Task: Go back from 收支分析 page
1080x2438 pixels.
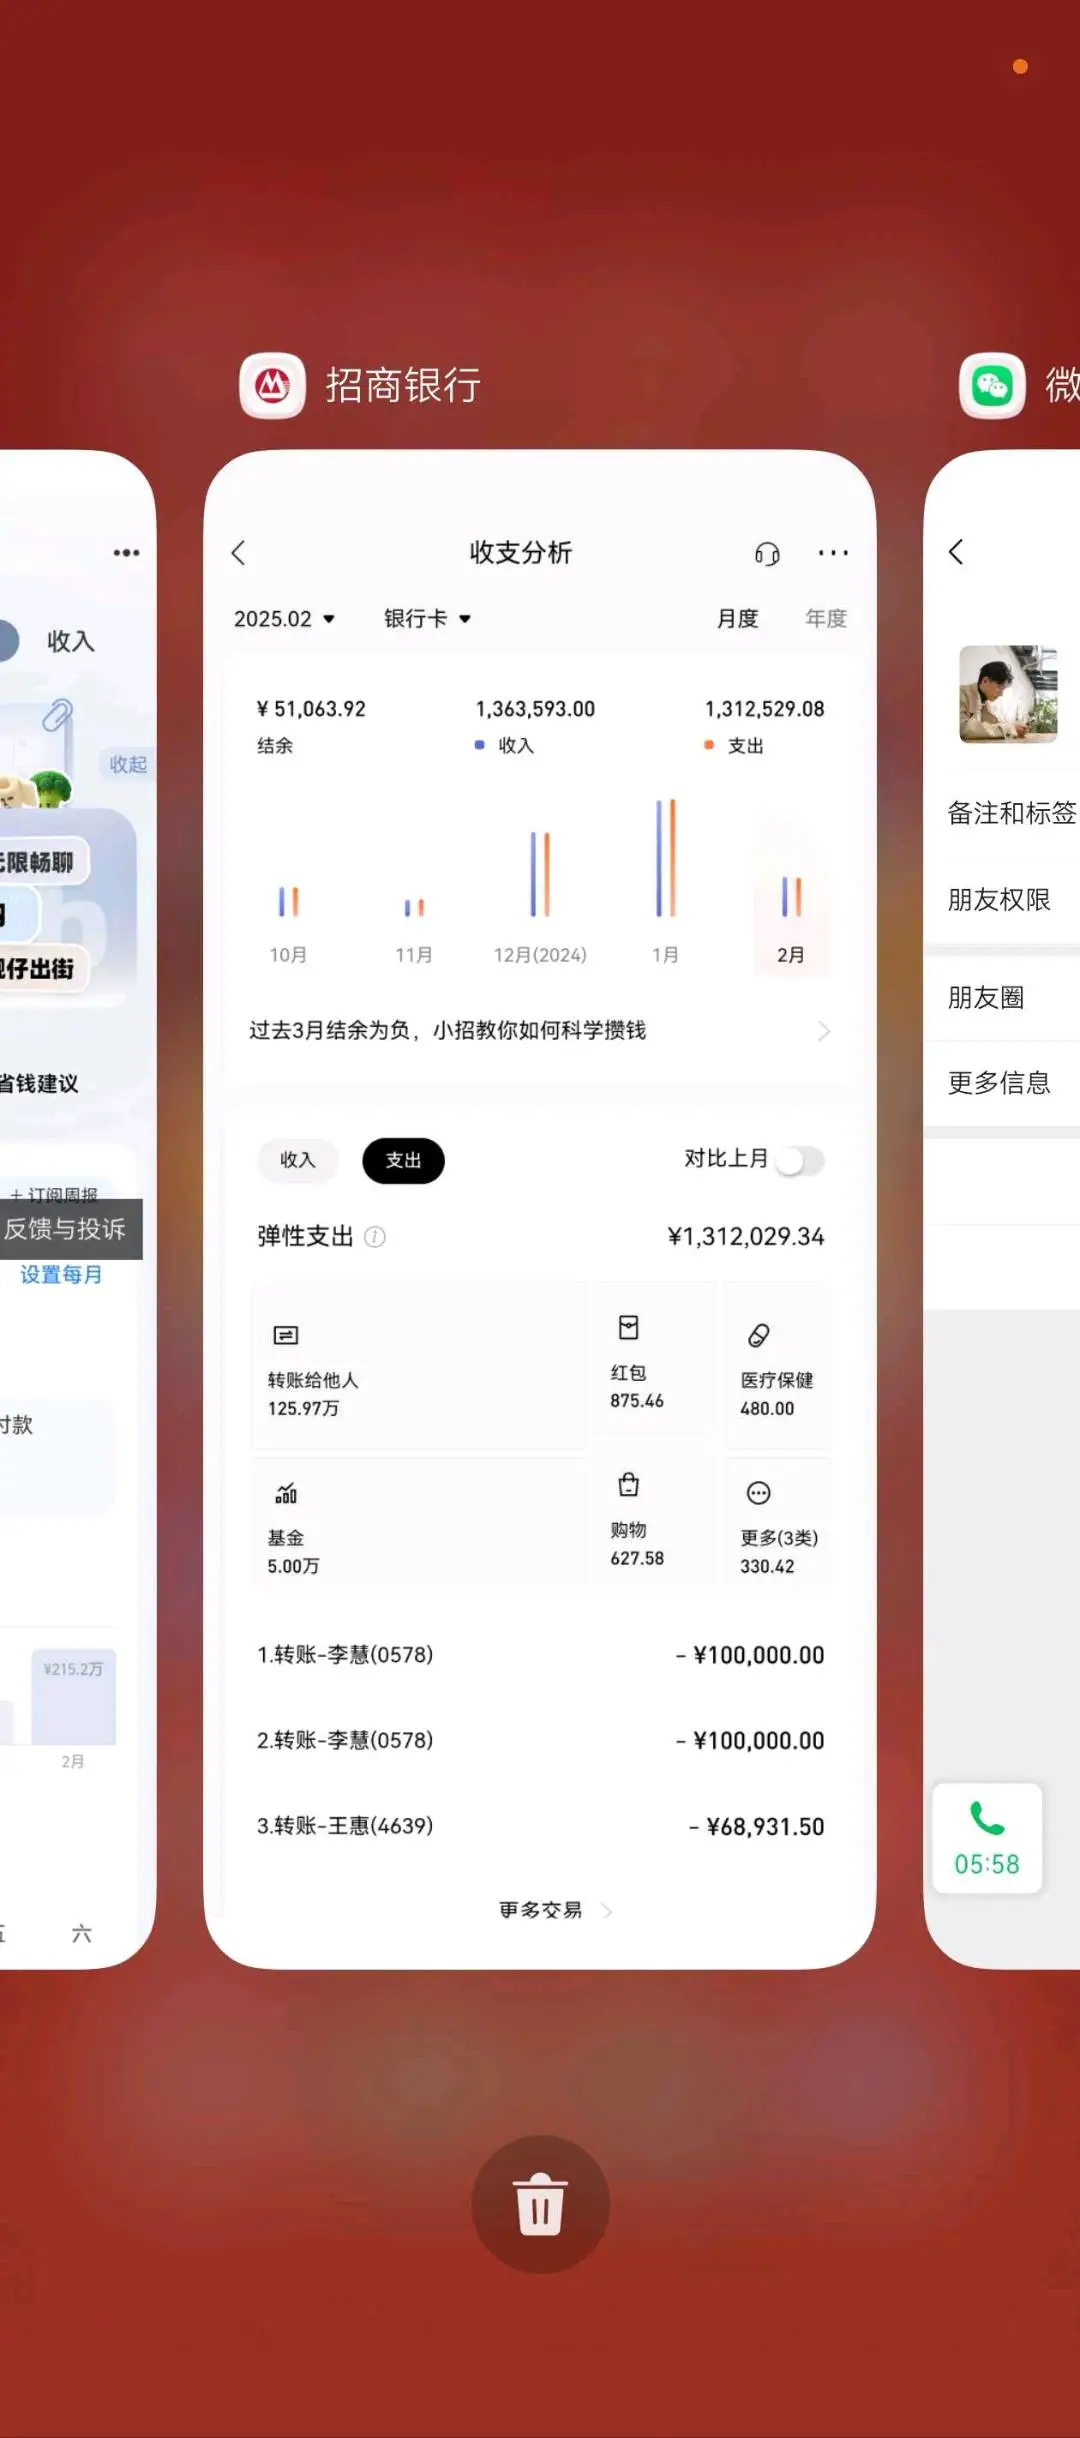Action: coord(238,553)
